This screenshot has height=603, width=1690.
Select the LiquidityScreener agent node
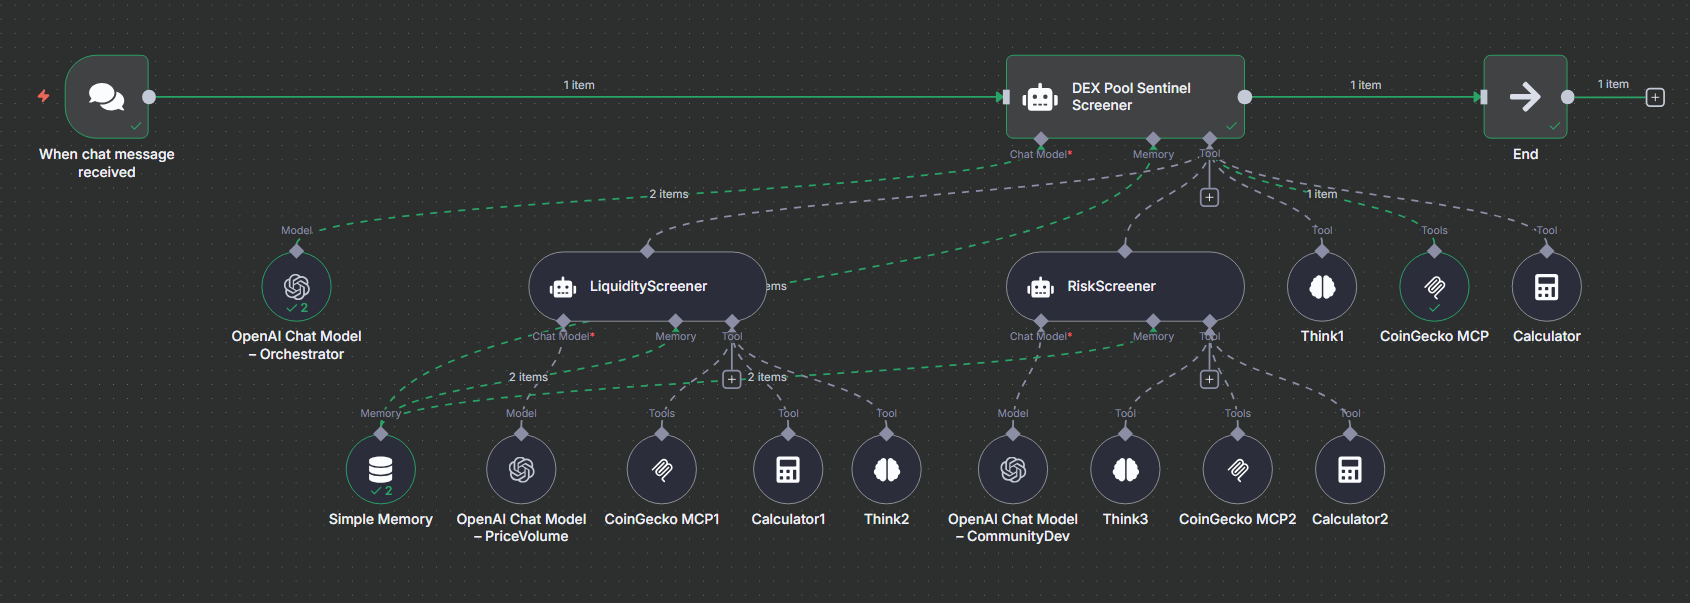coord(647,287)
